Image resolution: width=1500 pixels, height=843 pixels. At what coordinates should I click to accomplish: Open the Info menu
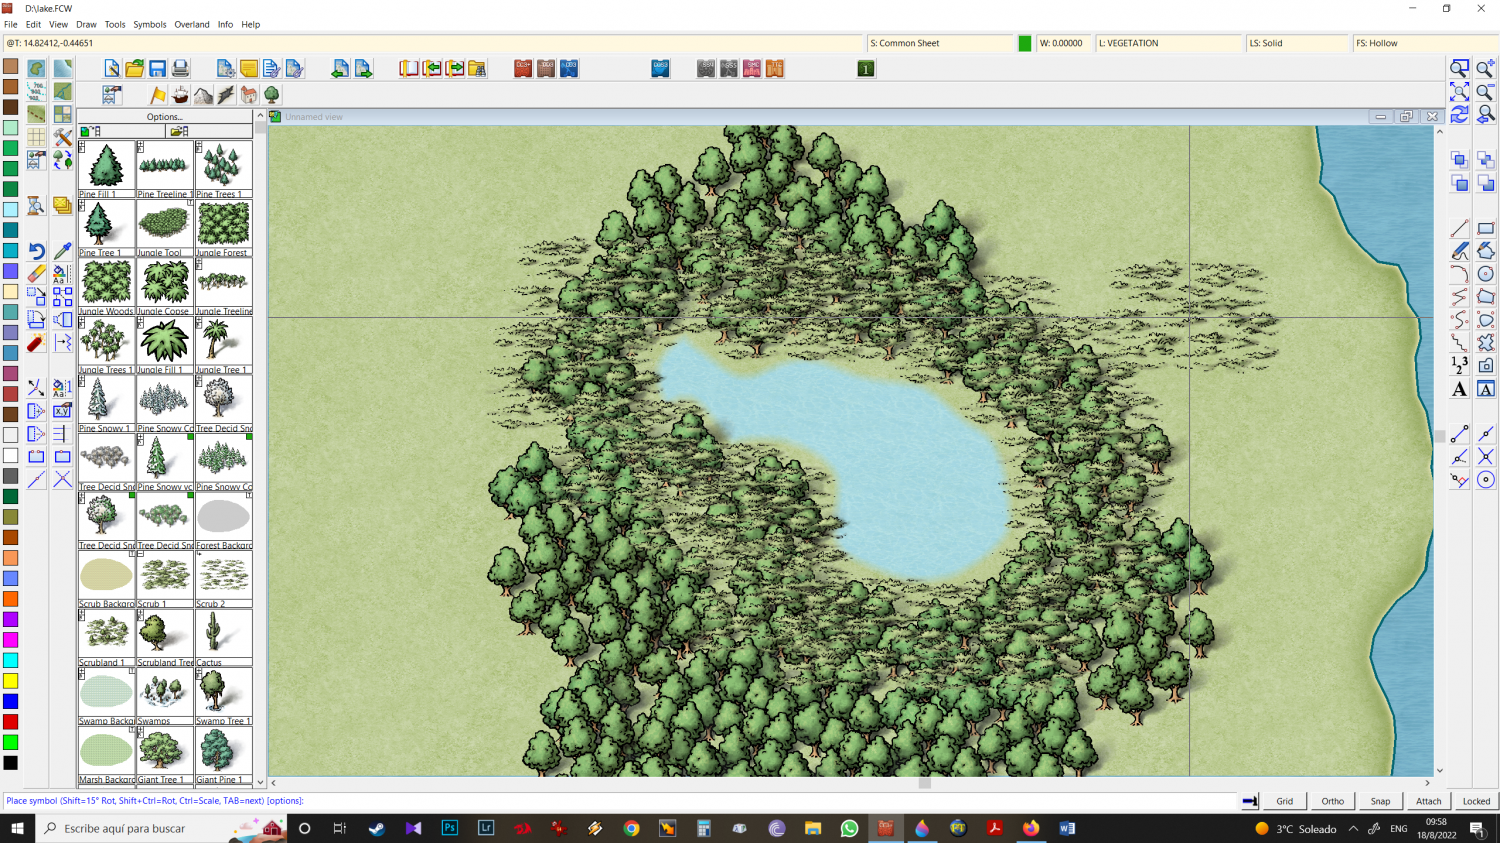(225, 24)
